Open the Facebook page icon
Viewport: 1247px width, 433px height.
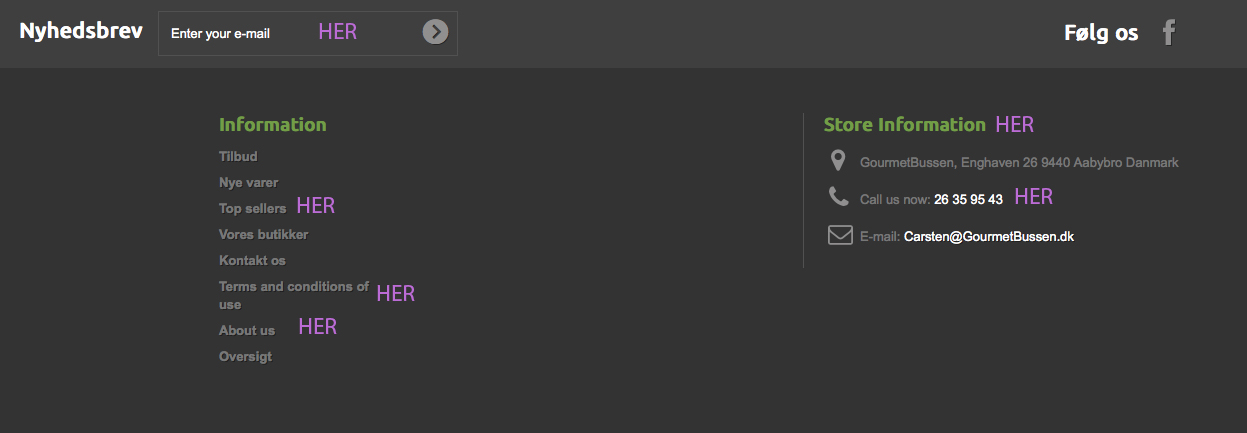[1168, 33]
